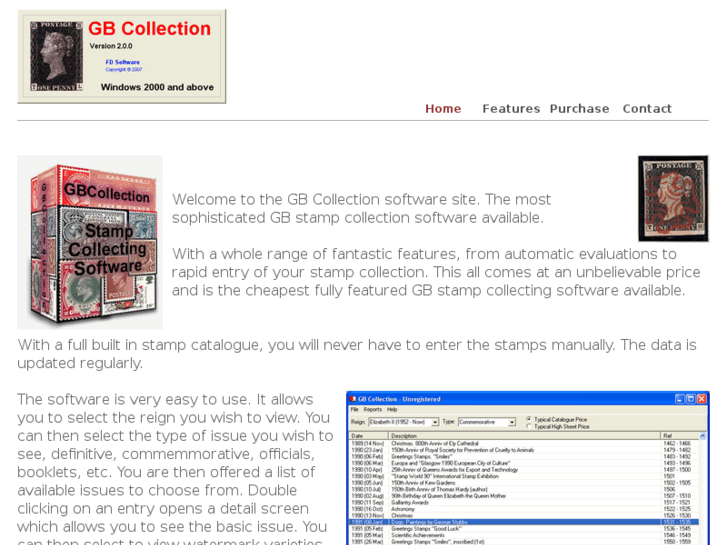Open the Contact page
Screen dimensions: 727x545
pos(647,109)
